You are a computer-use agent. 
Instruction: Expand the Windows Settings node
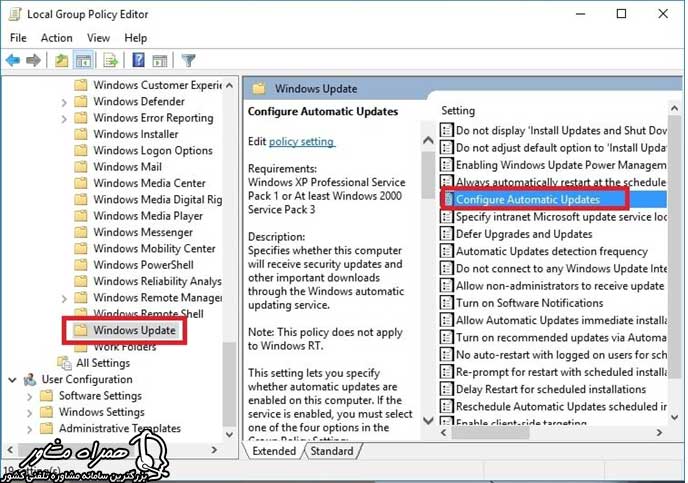pyautogui.click(x=29, y=413)
